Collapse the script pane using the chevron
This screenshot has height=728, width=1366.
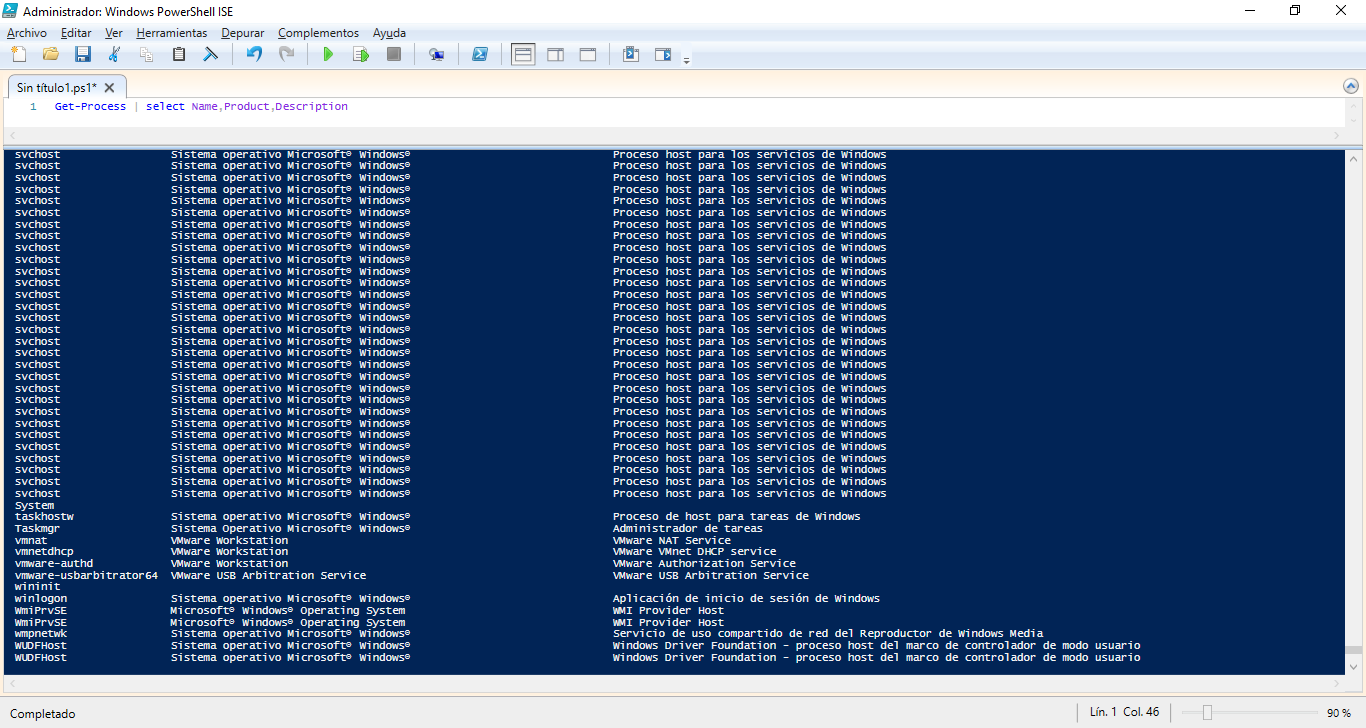(1351, 86)
